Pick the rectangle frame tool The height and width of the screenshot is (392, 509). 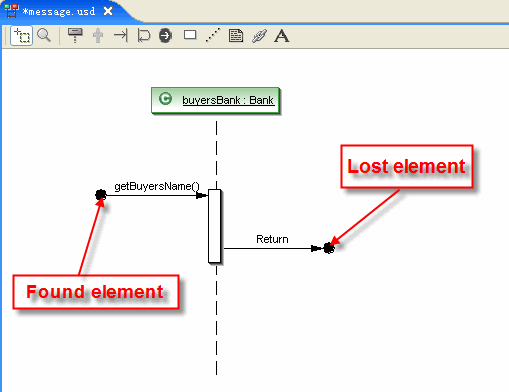(190, 35)
